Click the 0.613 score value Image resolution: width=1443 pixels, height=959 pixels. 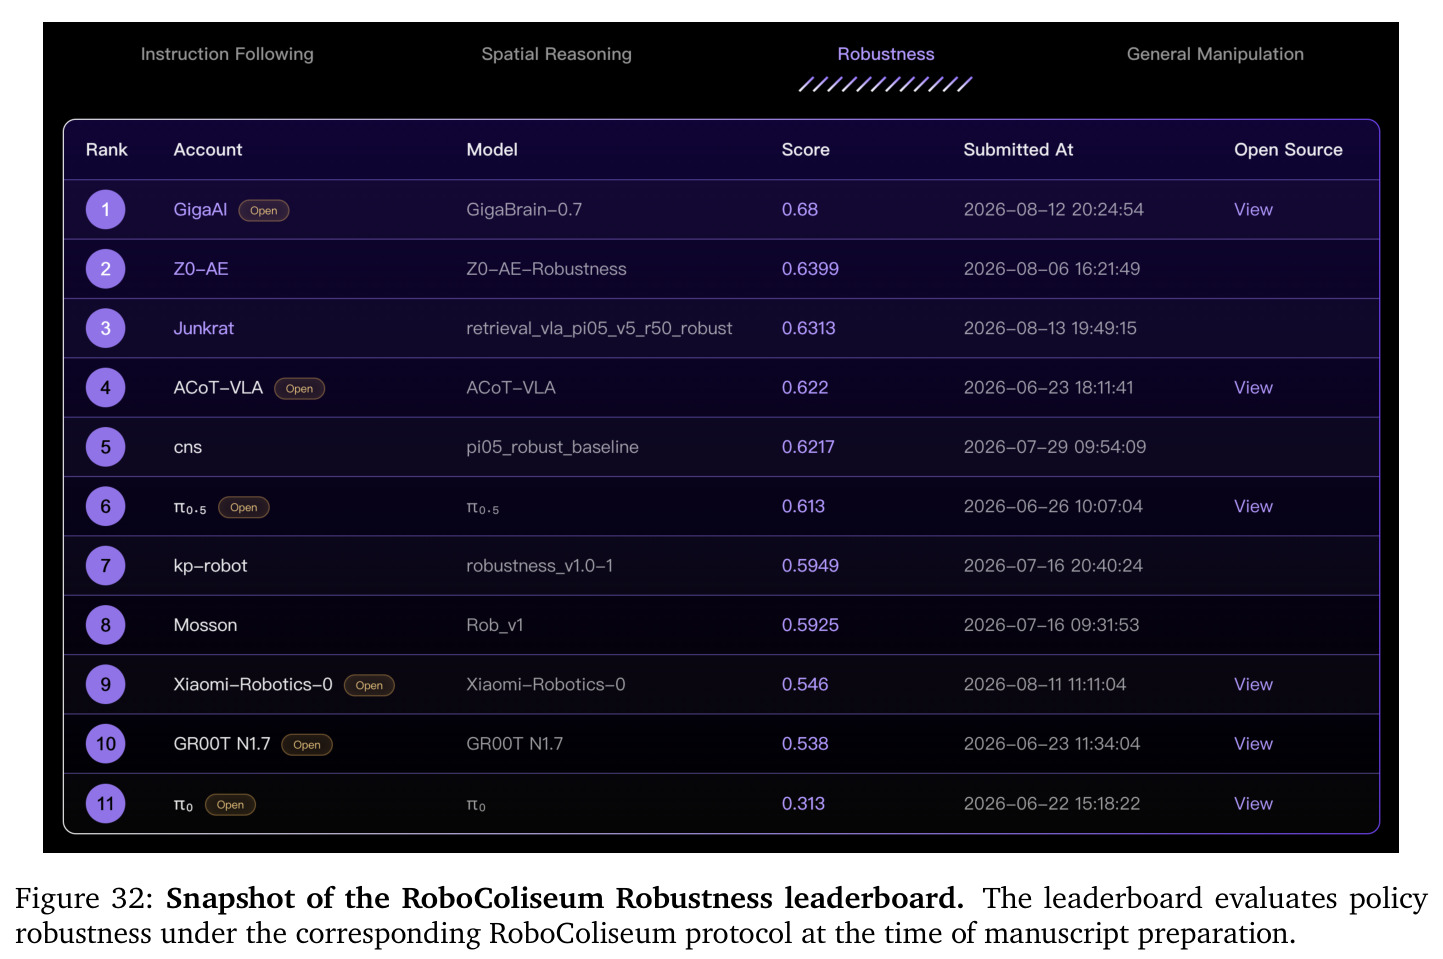(x=803, y=506)
